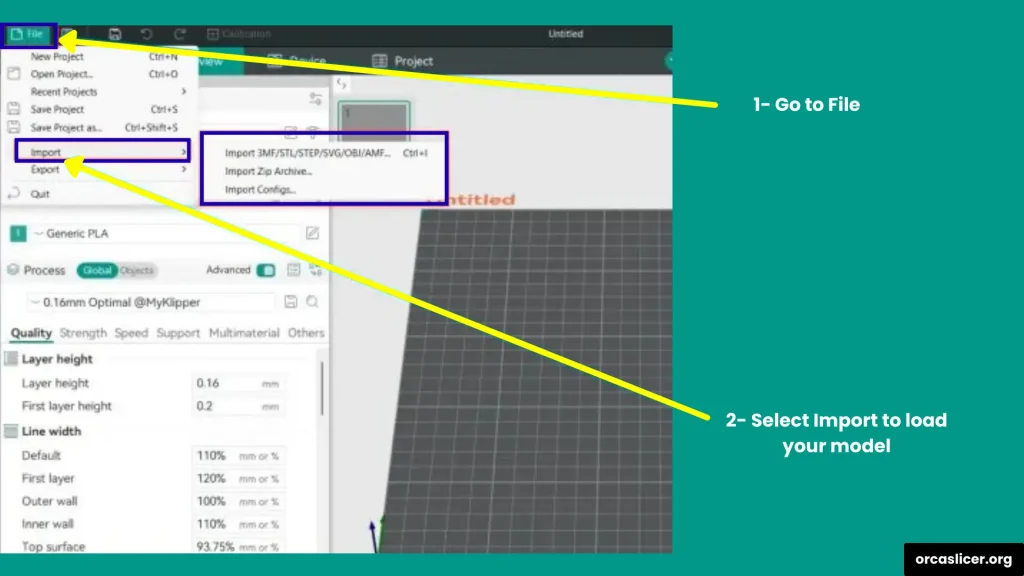This screenshot has height=576, width=1024.
Task: Click the Open Project folder icon
Action: tap(14, 74)
